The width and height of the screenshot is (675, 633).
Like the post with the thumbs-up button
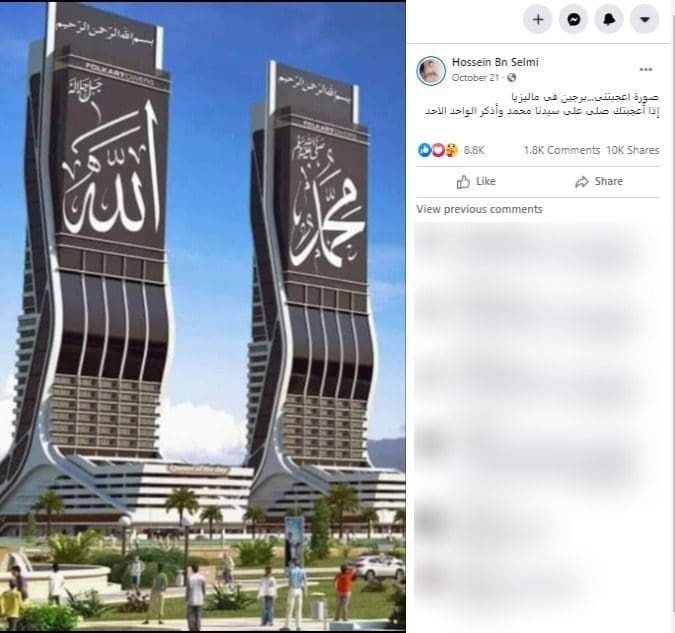pos(476,182)
